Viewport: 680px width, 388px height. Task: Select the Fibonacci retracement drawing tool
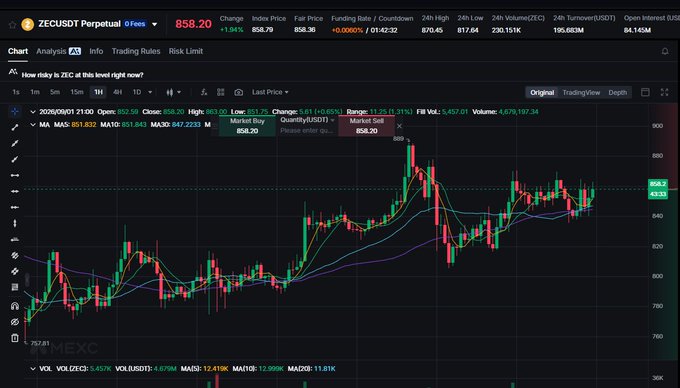click(x=15, y=287)
